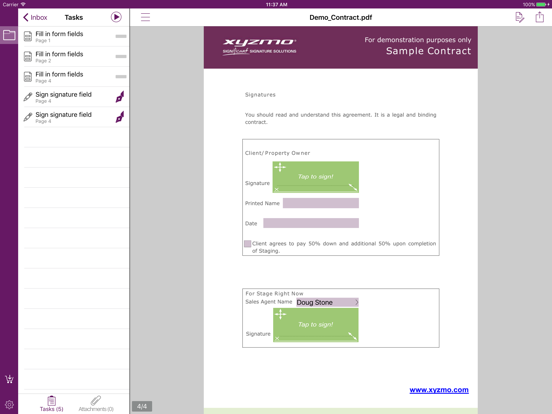
Task: Tap pencil icon beside first signature task
Action: [28, 97]
